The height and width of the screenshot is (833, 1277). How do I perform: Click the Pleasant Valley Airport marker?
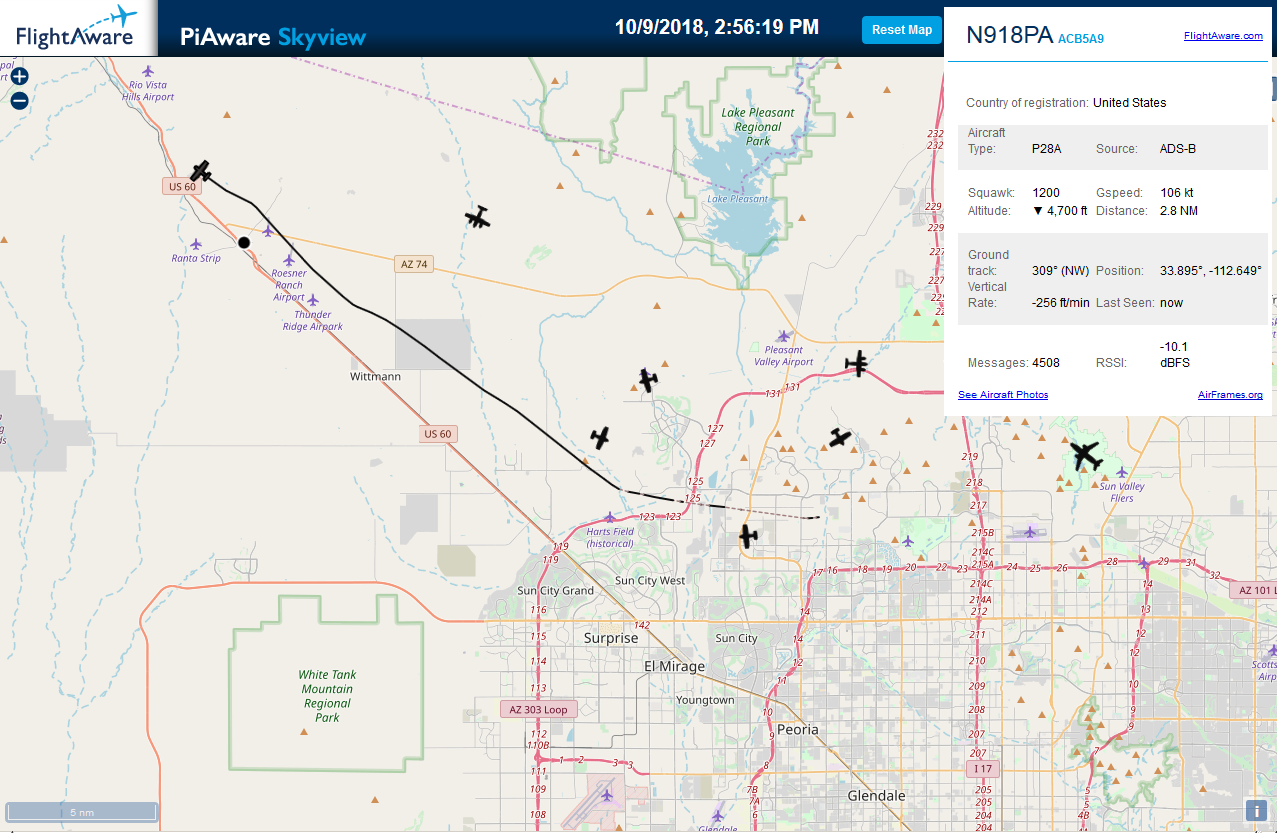tap(783, 336)
